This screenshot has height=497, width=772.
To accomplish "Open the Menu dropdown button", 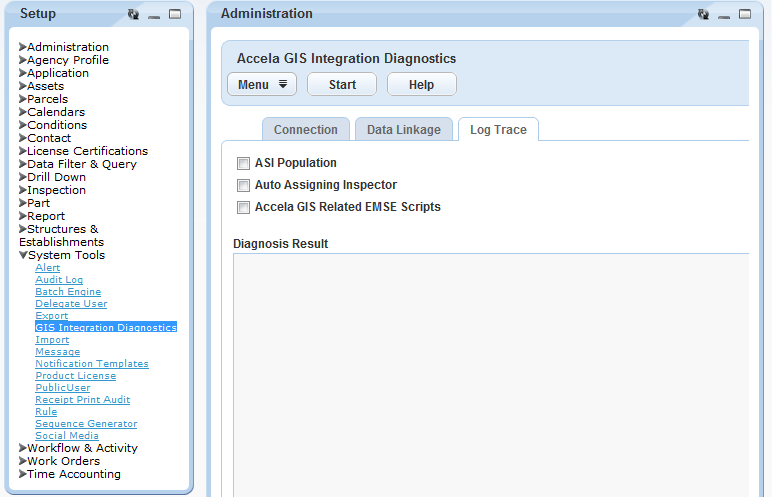I will 262,85.
